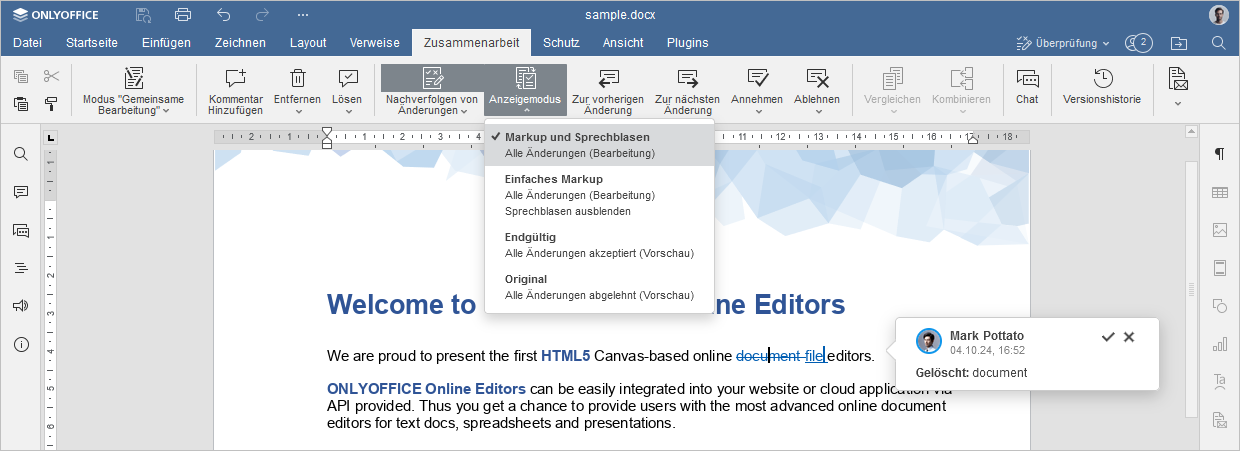
Task: Click the Print icon in title bar
Action: tap(183, 15)
